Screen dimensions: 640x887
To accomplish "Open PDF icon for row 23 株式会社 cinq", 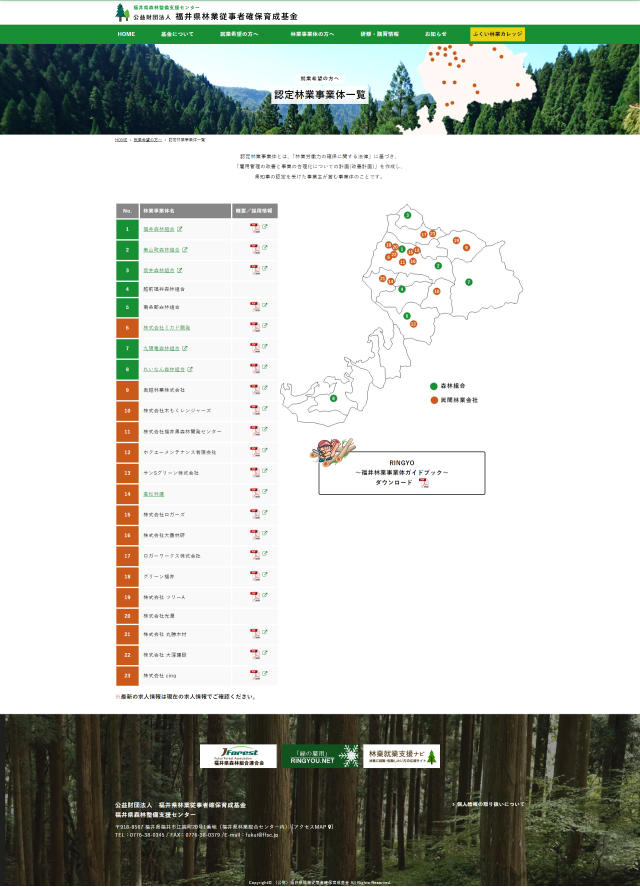I will click(254, 675).
